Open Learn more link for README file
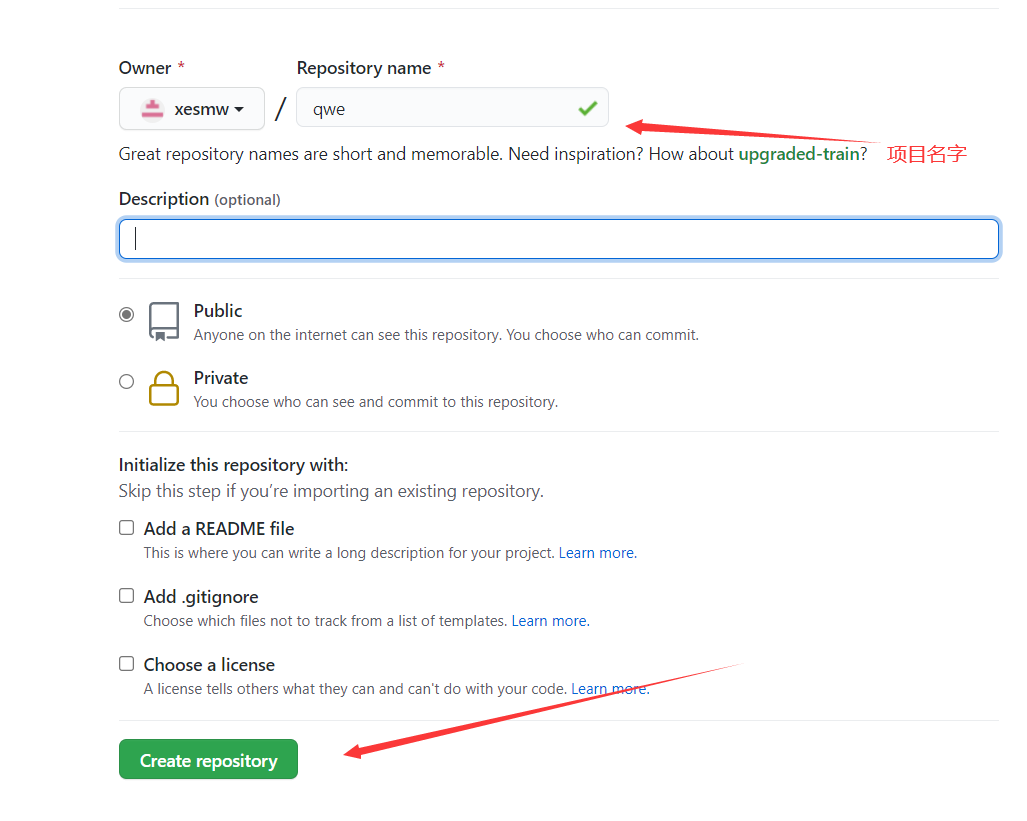This screenshot has width=1027, height=821. coord(596,553)
